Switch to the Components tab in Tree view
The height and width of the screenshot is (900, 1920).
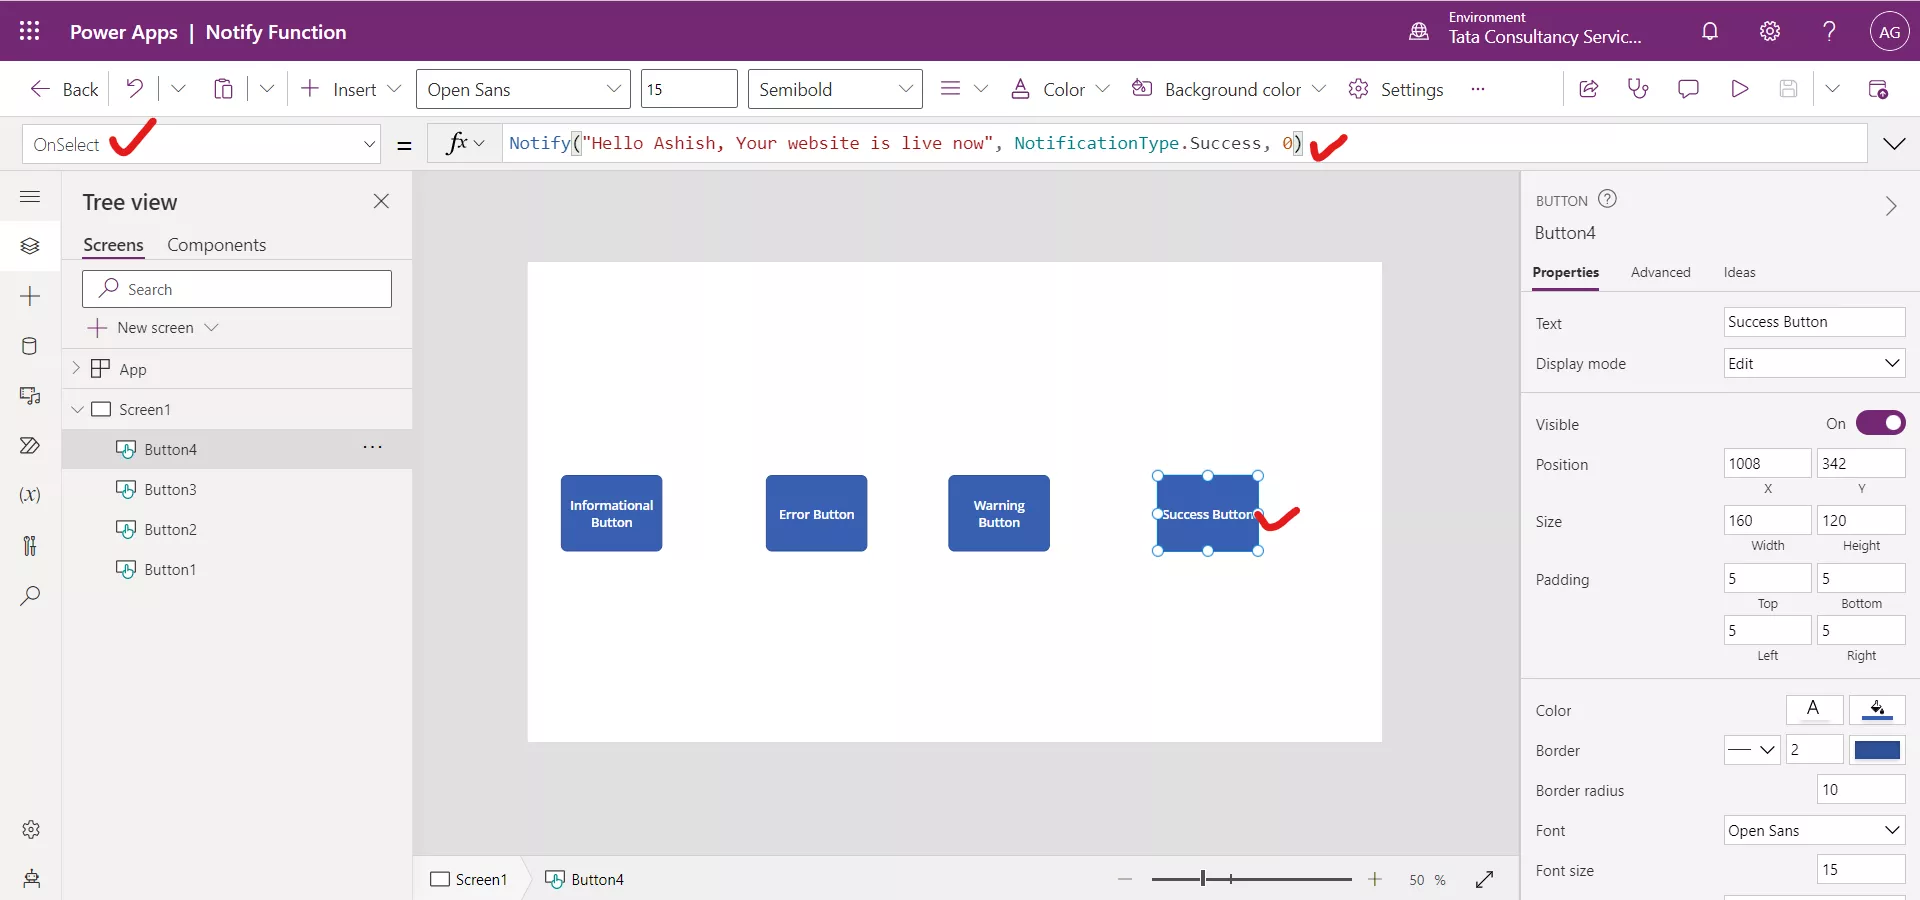tap(216, 245)
